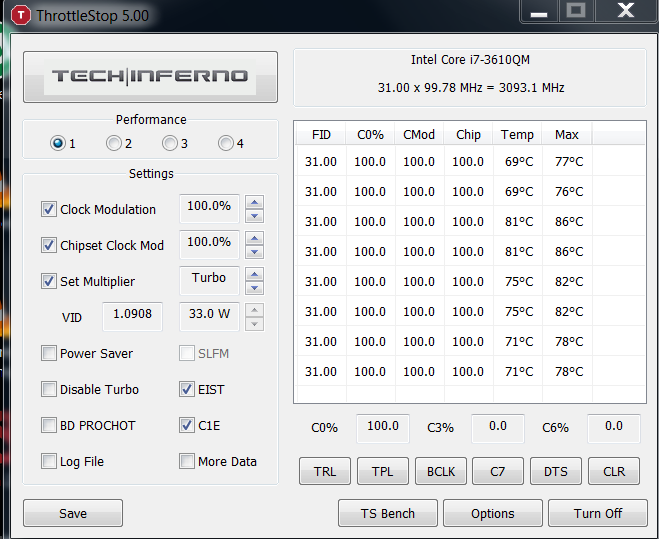The width and height of the screenshot is (659, 539).
Task: Click the 3093.1 MHz frequency readout
Action: click(x=532, y=87)
